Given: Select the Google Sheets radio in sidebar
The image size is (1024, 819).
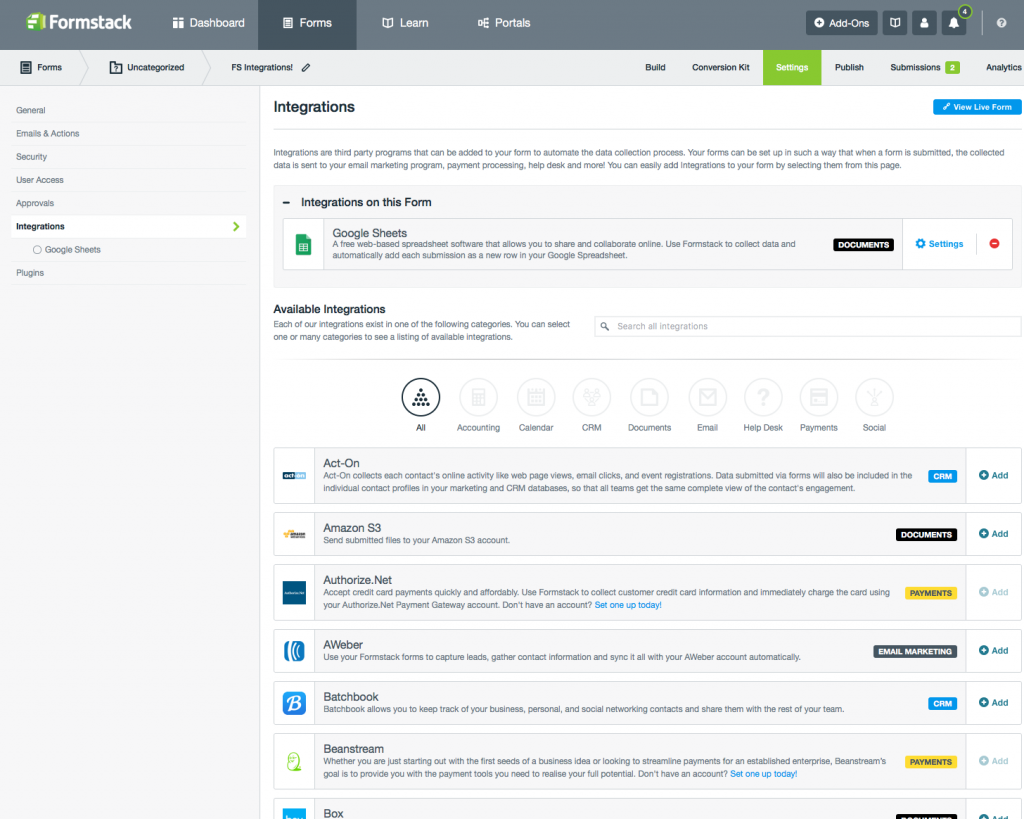Looking at the screenshot, I should pos(37,249).
